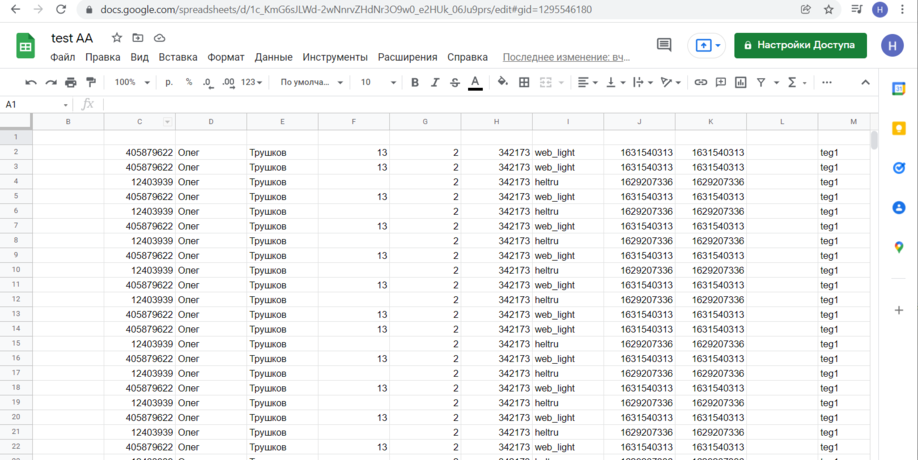
Task: Click the present to meeting button
Action: click(x=707, y=45)
